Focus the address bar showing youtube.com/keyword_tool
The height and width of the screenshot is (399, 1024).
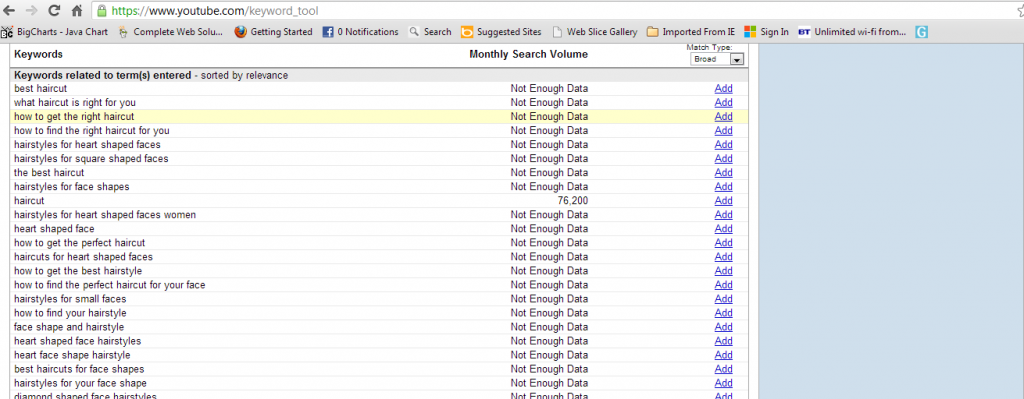555,11
